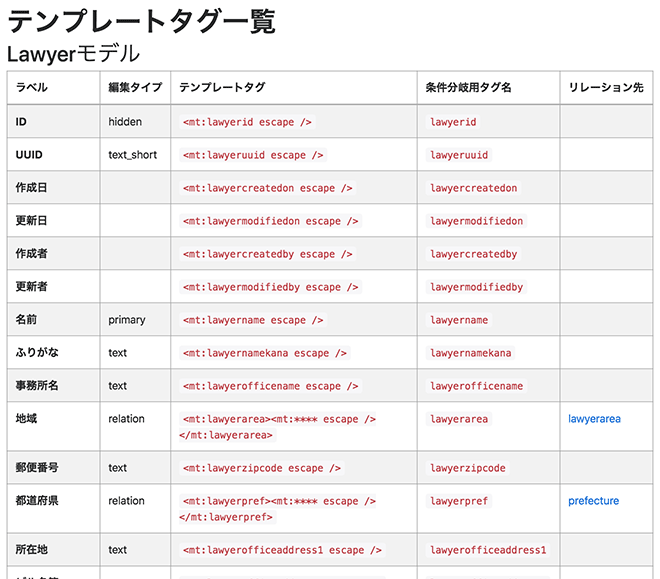Select the 更新日 label cell
Screen dimensions: 660x579
tap(53, 220)
